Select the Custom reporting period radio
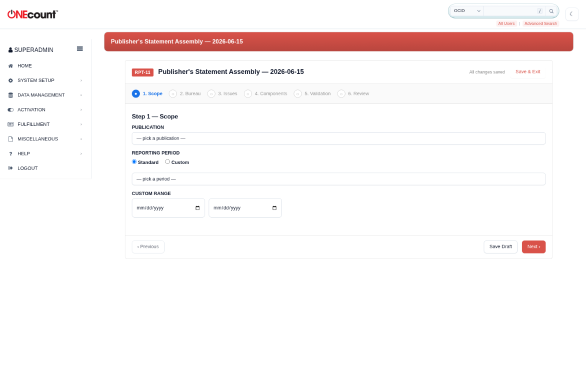The height and width of the screenshot is (366, 586). click(x=167, y=162)
